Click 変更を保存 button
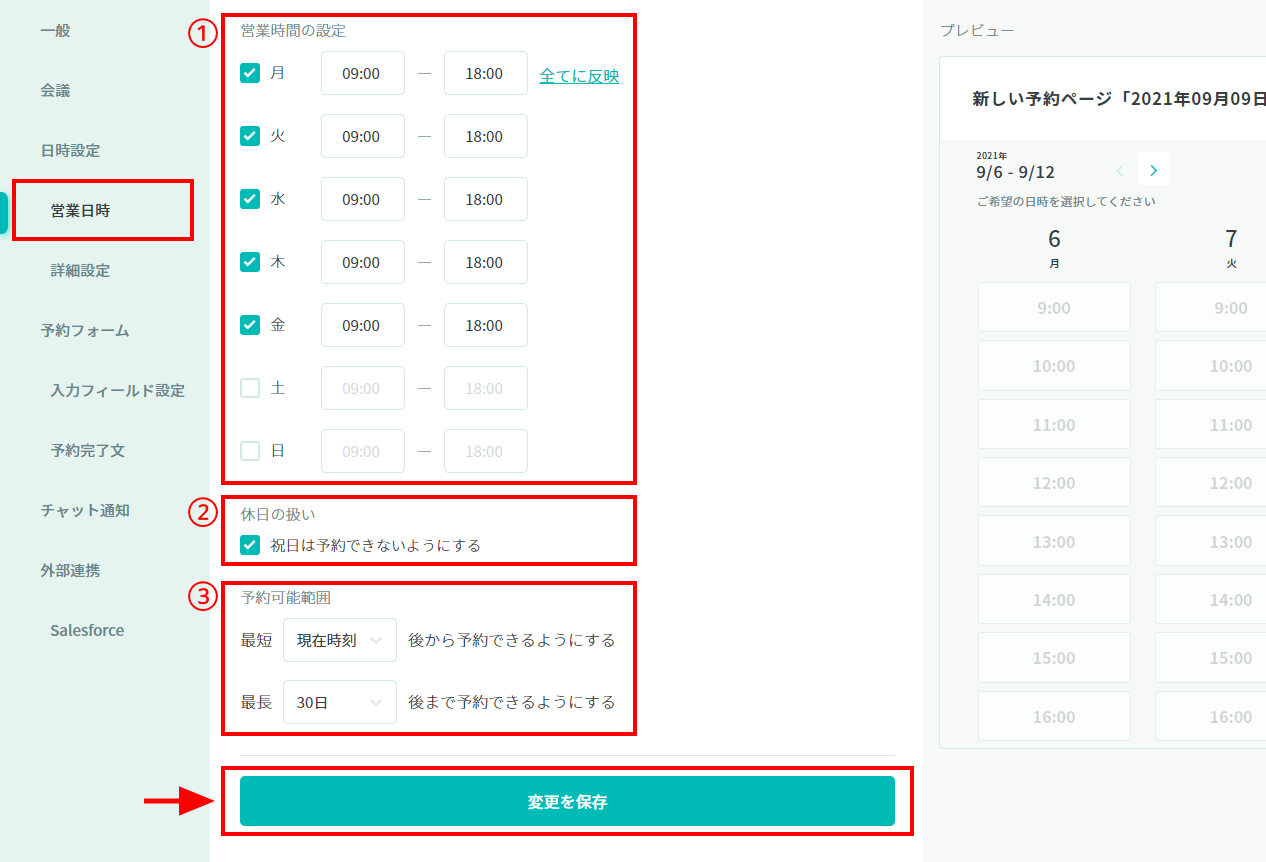Viewport: 1266px width, 862px height. [x=567, y=801]
